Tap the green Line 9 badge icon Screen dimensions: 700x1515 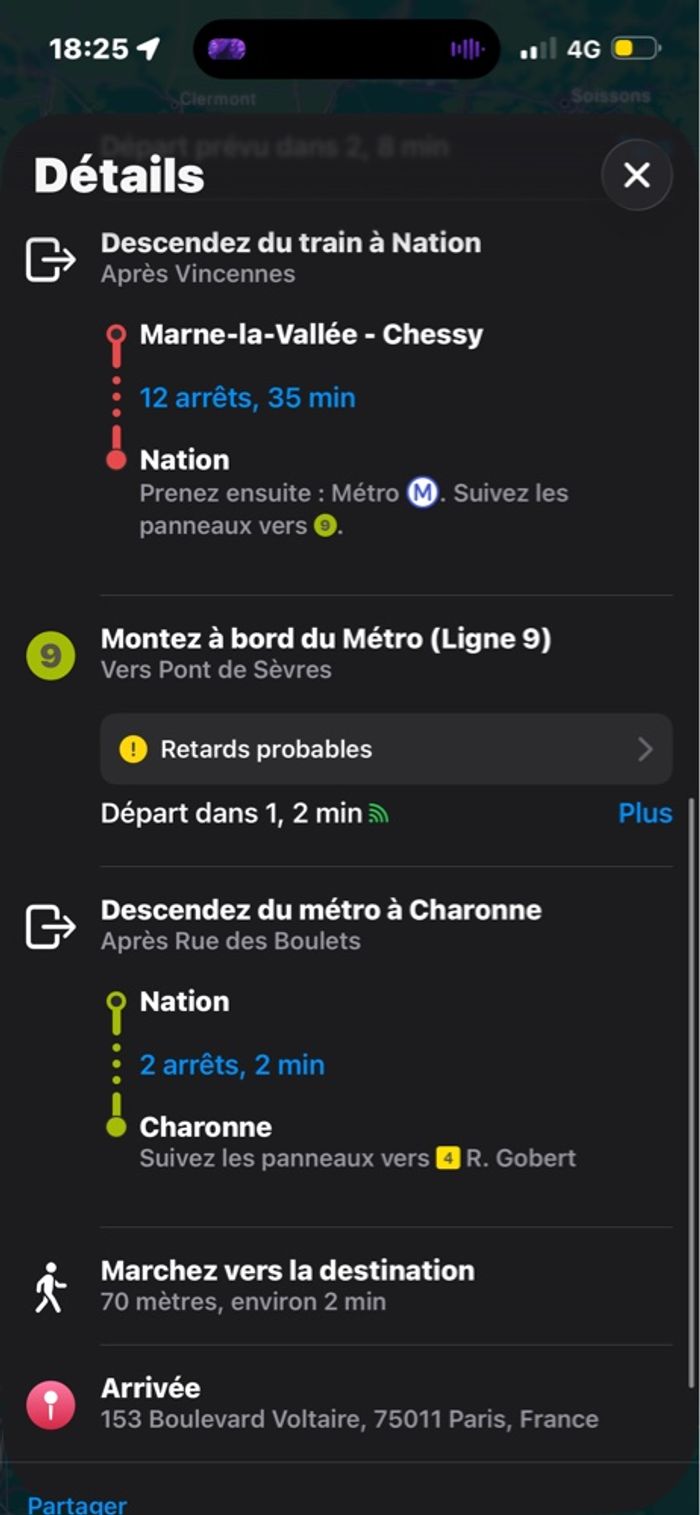tap(50, 656)
